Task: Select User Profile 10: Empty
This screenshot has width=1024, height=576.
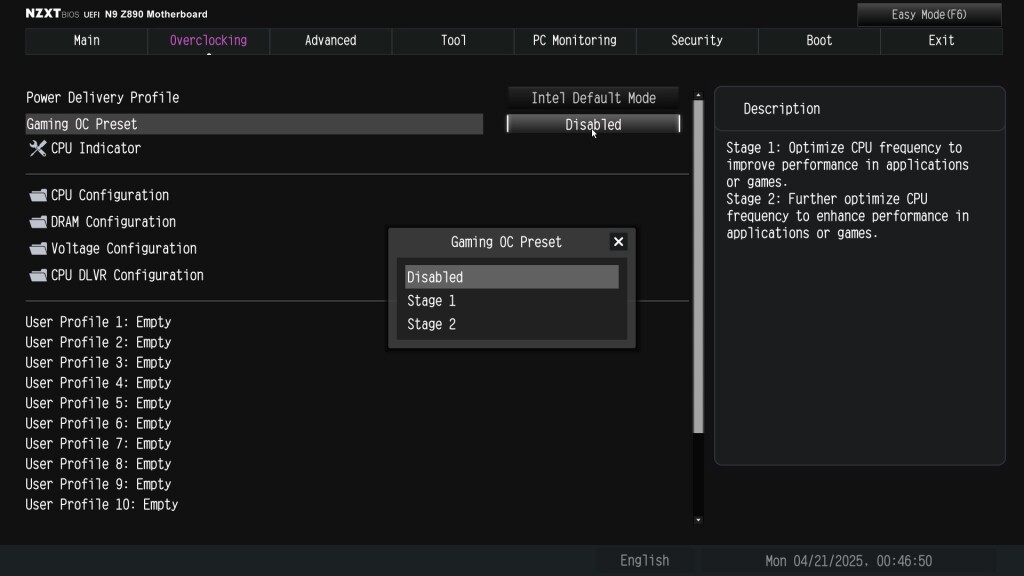Action: point(102,504)
